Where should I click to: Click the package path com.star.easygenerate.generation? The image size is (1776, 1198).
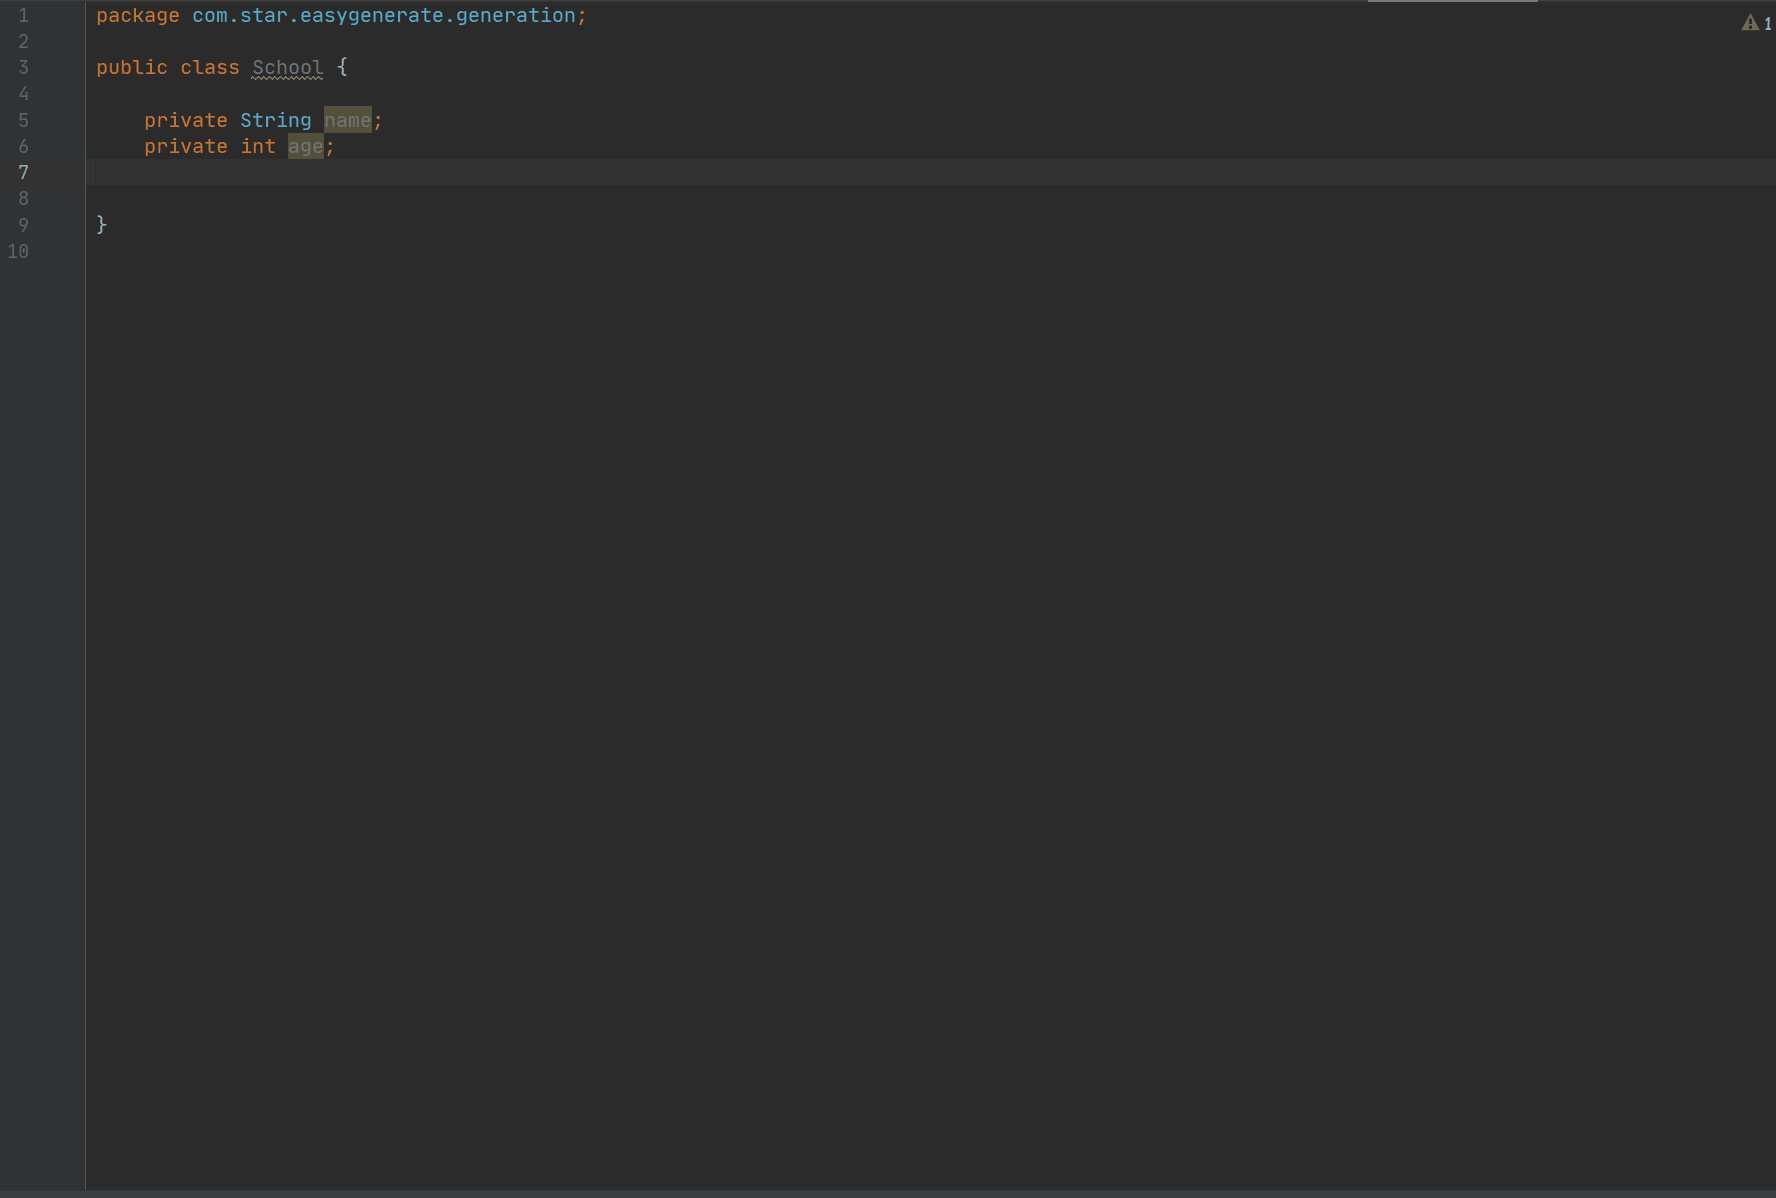384,16
